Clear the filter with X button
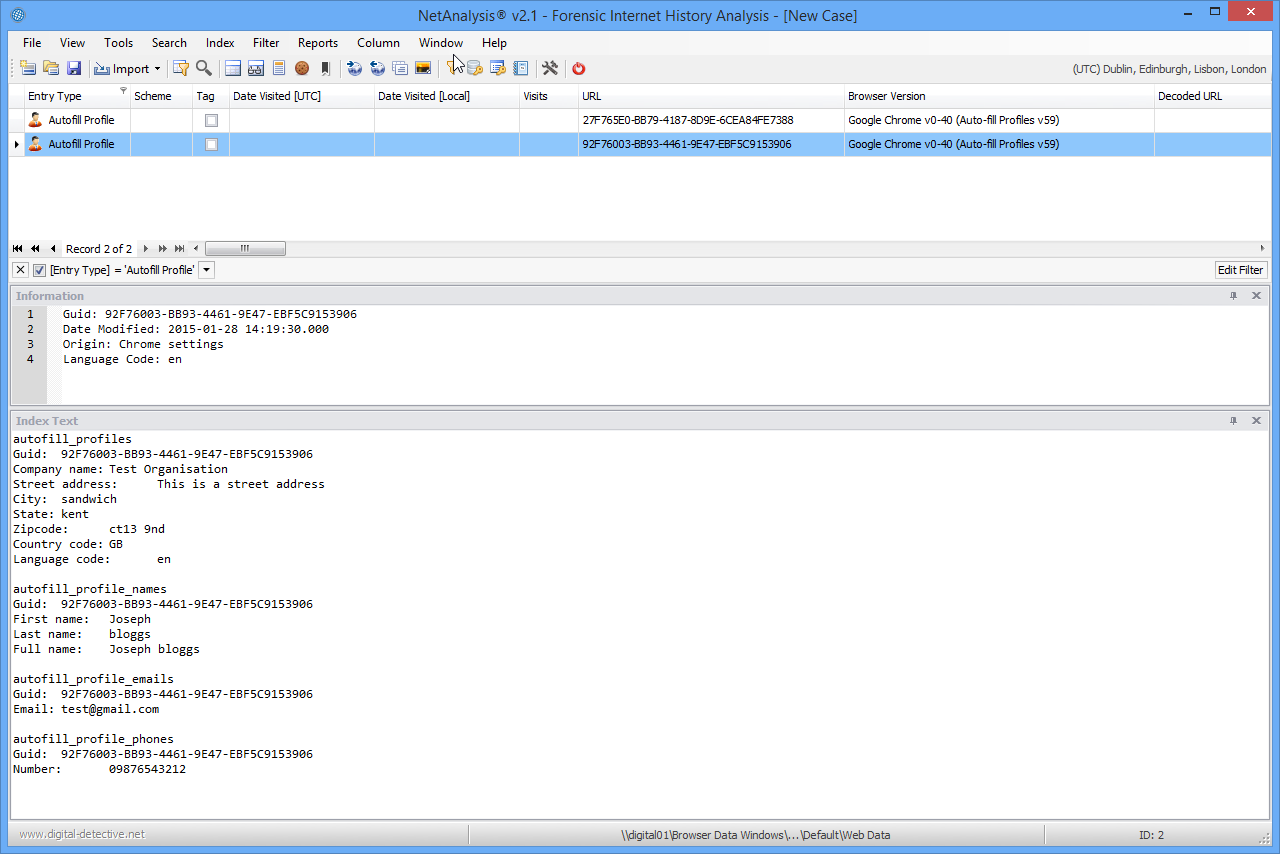Image resolution: width=1280 pixels, height=854 pixels. click(x=20, y=270)
